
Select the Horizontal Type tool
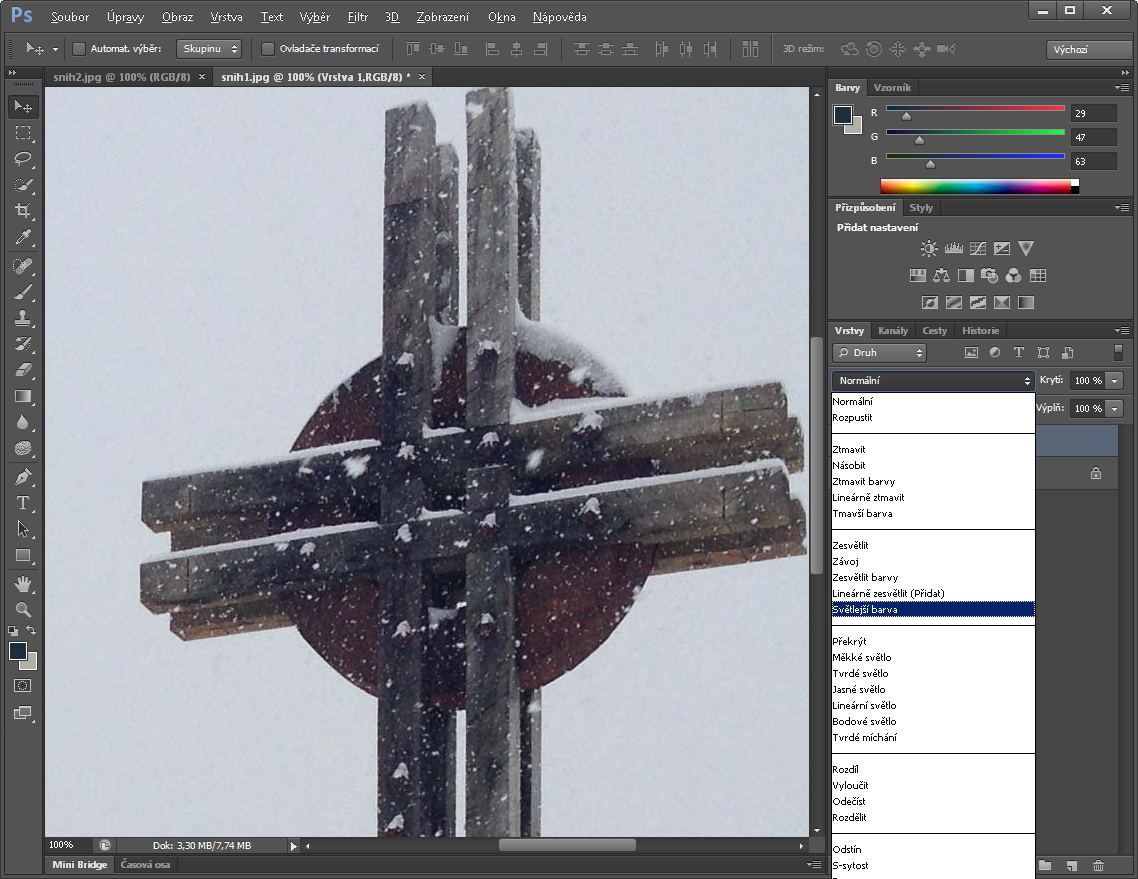[x=23, y=503]
